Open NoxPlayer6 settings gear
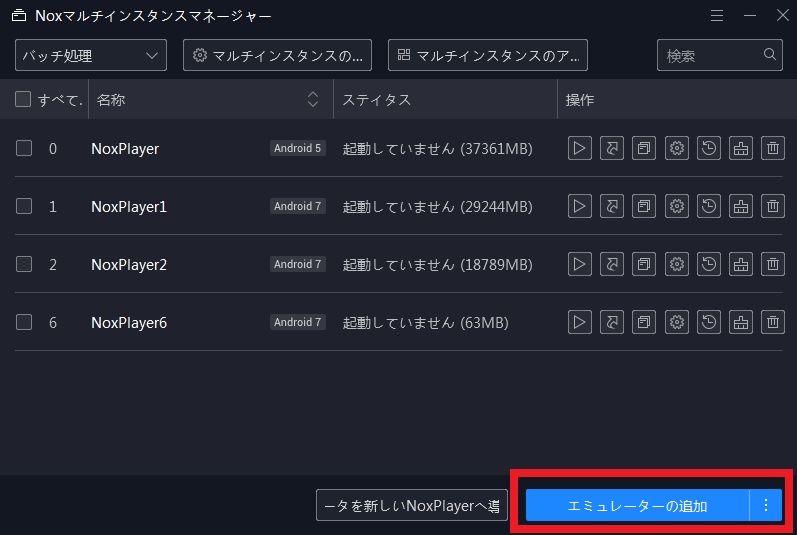The height and width of the screenshot is (535, 797). [677, 322]
